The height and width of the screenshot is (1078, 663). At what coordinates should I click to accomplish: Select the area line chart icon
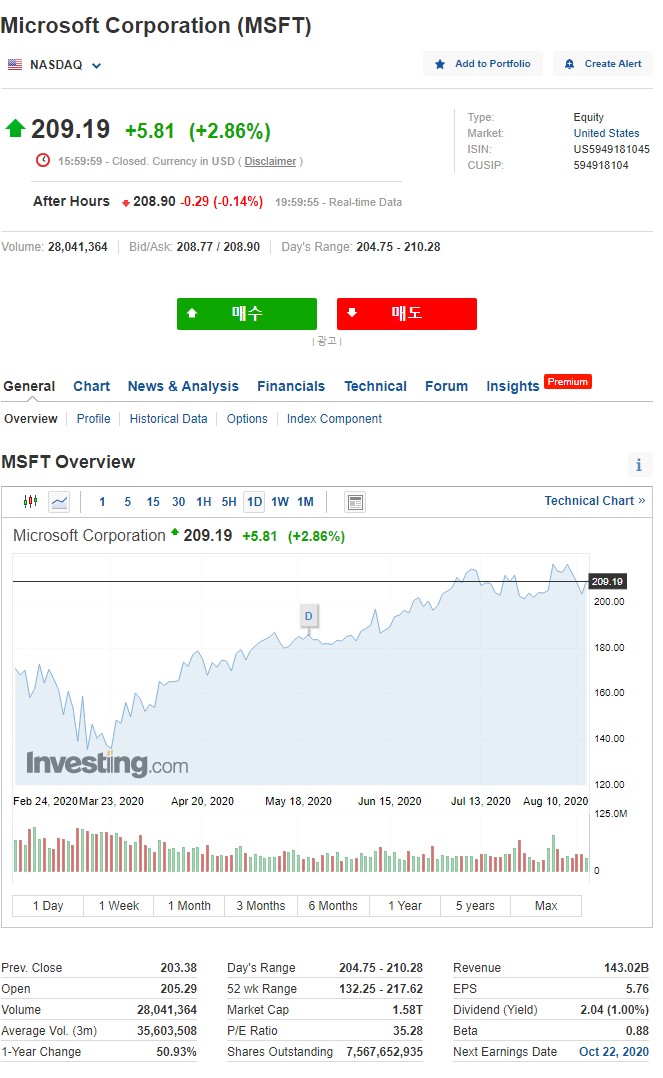[60, 502]
